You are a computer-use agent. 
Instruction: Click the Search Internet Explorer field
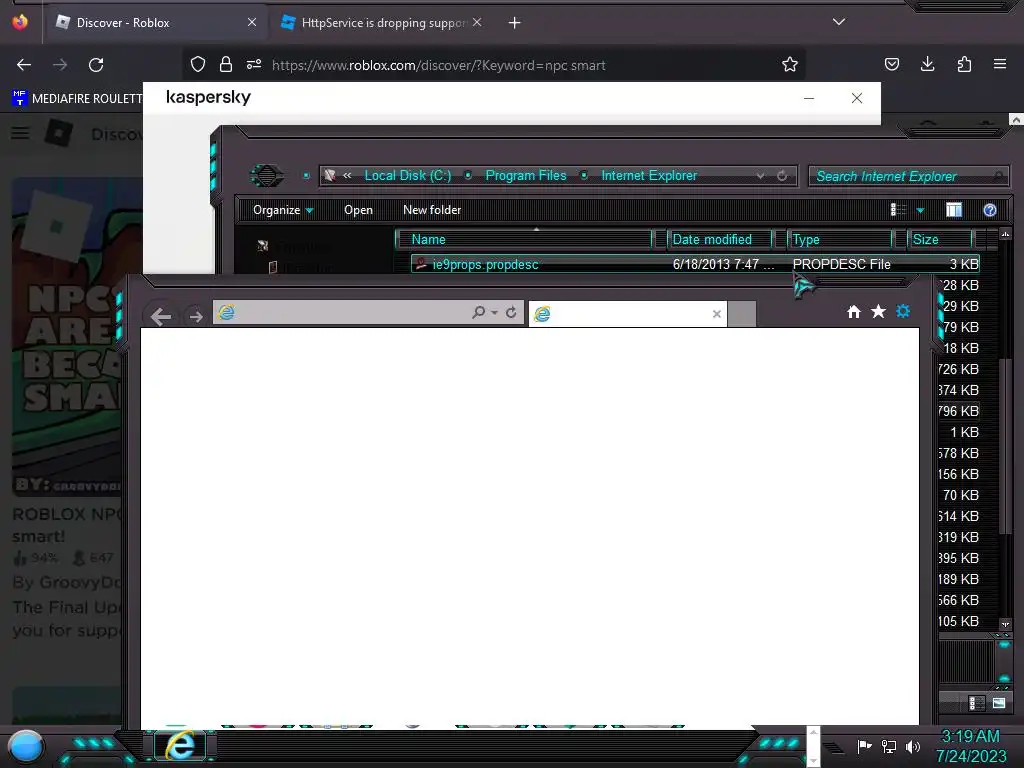908,176
